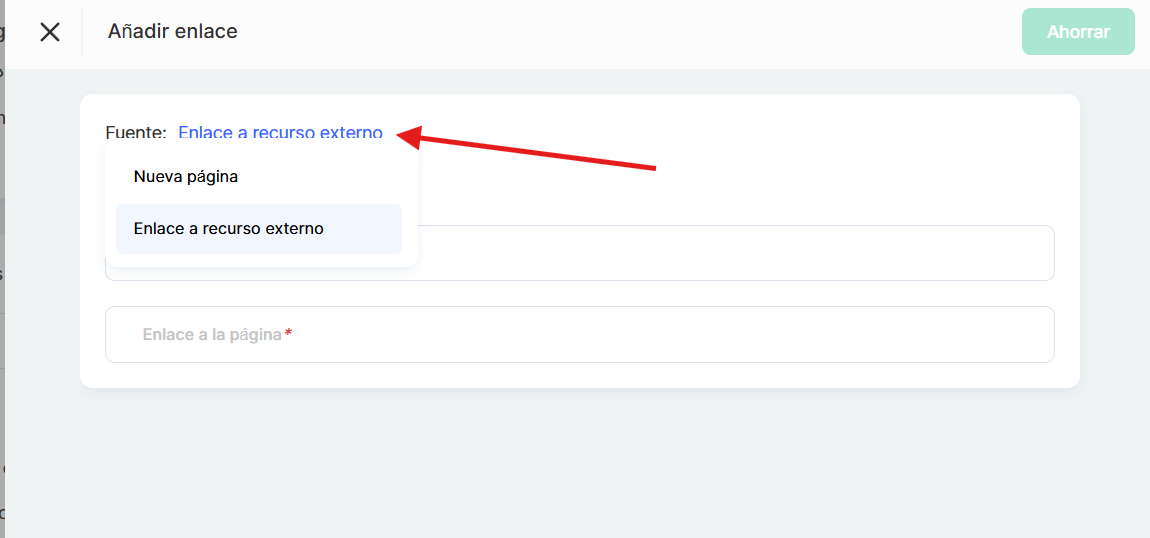Click the red required-field asterisk
This screenshot has width=1150, height=538.
[x=288, y=334]
